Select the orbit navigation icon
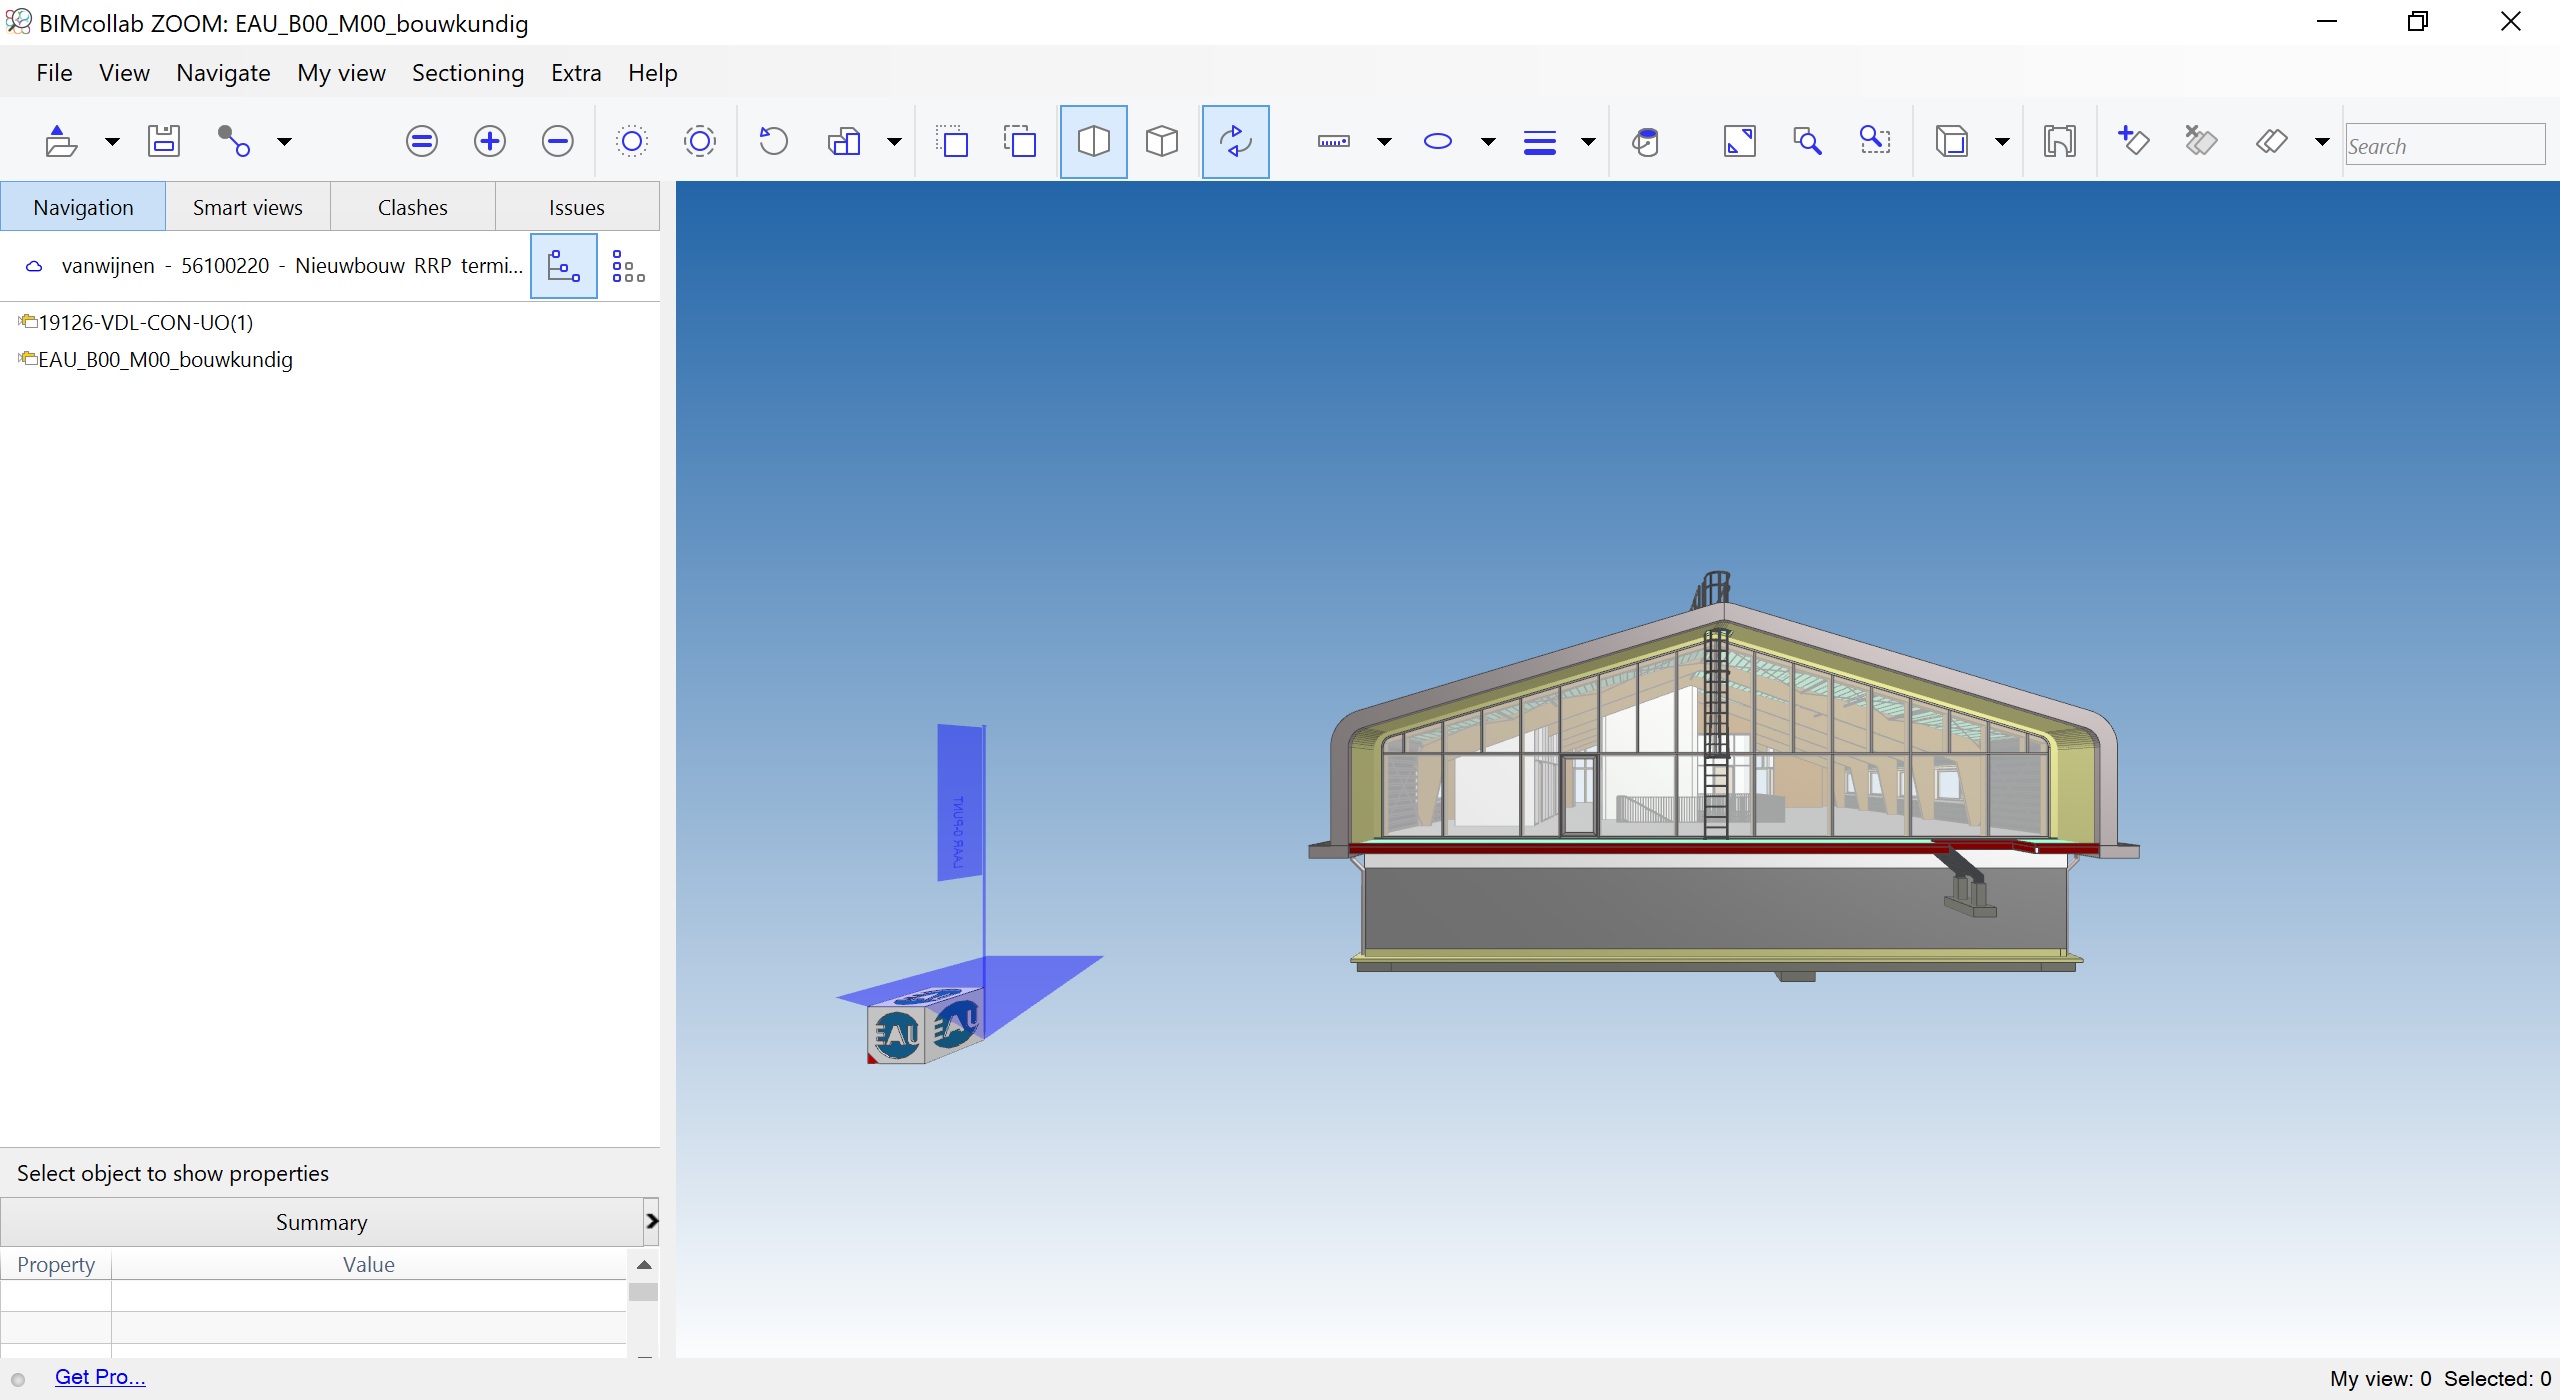Viewport: 2560px width, 1400px height. (x=1236, y=141)
